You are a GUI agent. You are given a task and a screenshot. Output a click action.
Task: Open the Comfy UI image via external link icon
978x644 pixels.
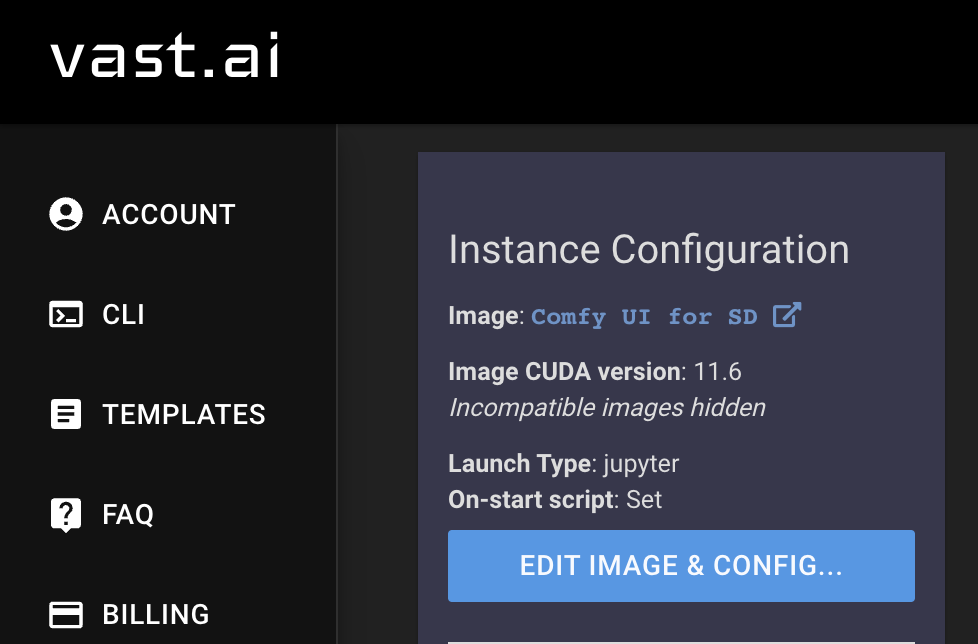pyautogui.click(x=788, y=315)
